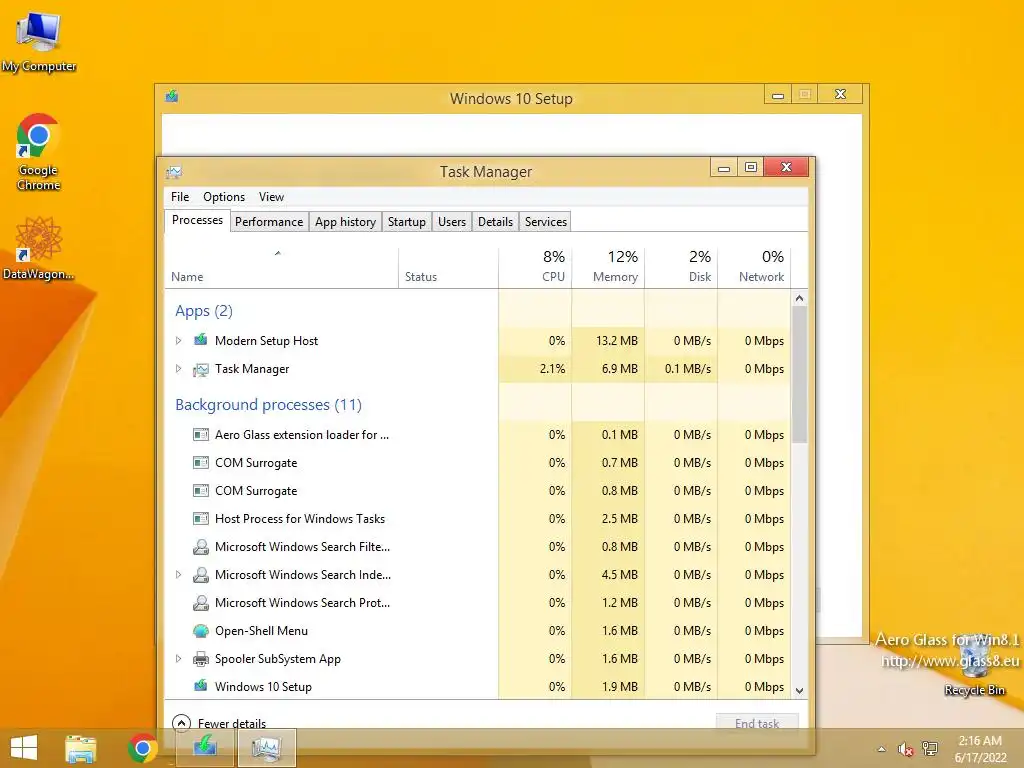Click the muted volume tray icon
The width and height of the screenshot is (1024, 768).
coord(905,749)
